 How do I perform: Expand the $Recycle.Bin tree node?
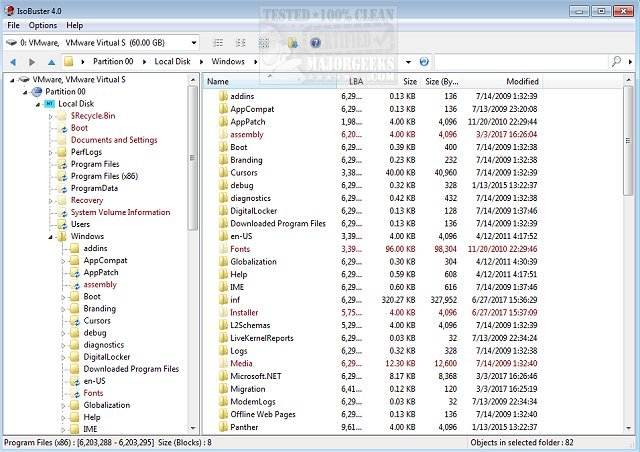pos(51,117)
